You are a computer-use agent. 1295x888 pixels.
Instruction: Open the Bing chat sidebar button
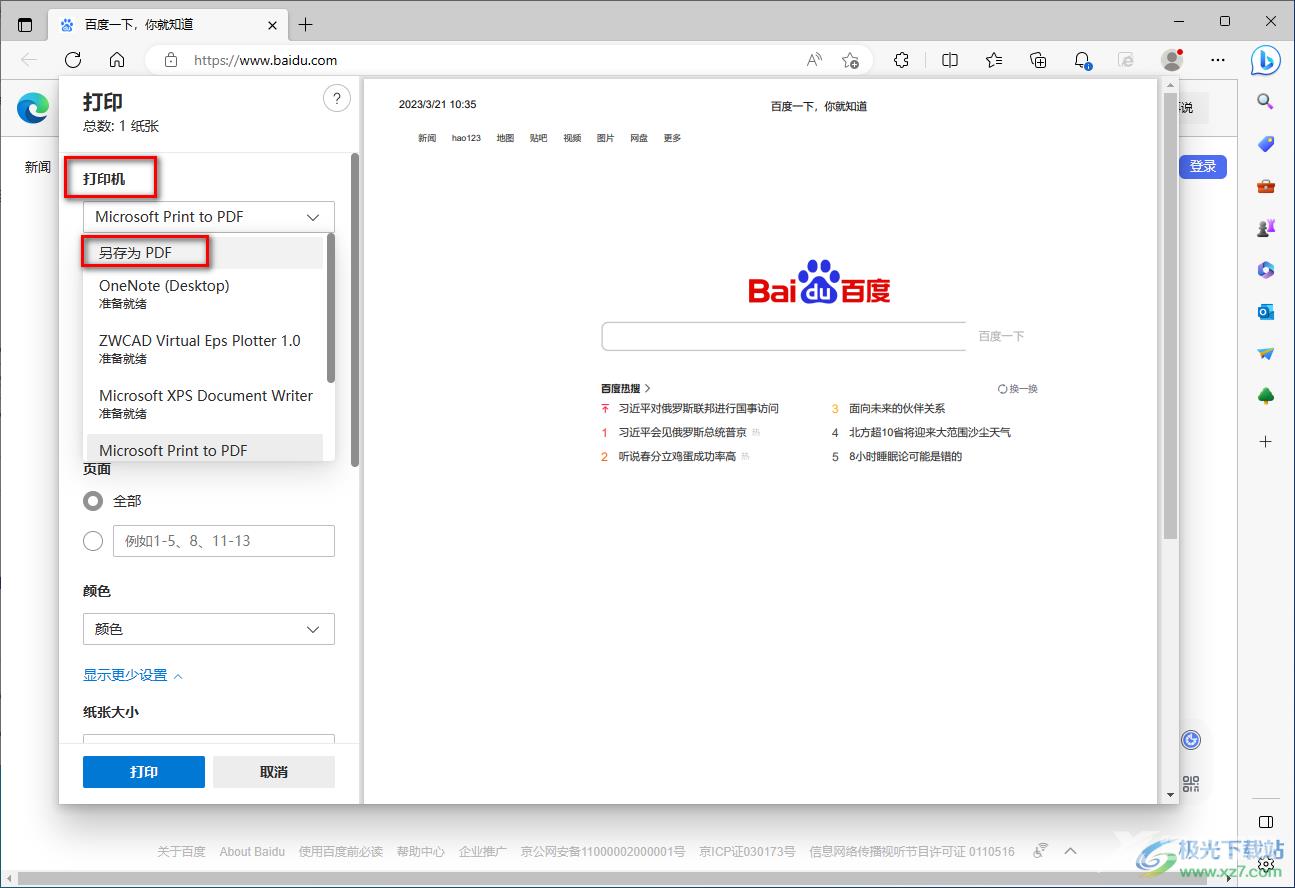pyautogui.click(x=1265, y=60)
